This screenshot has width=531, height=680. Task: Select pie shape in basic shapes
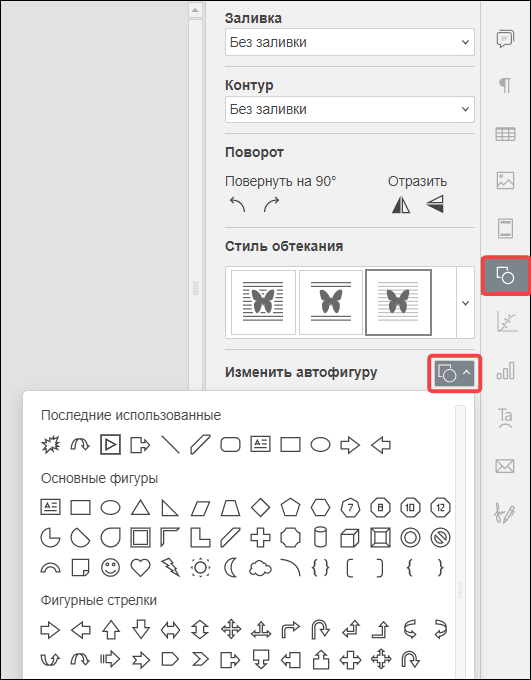click(50, 538)
